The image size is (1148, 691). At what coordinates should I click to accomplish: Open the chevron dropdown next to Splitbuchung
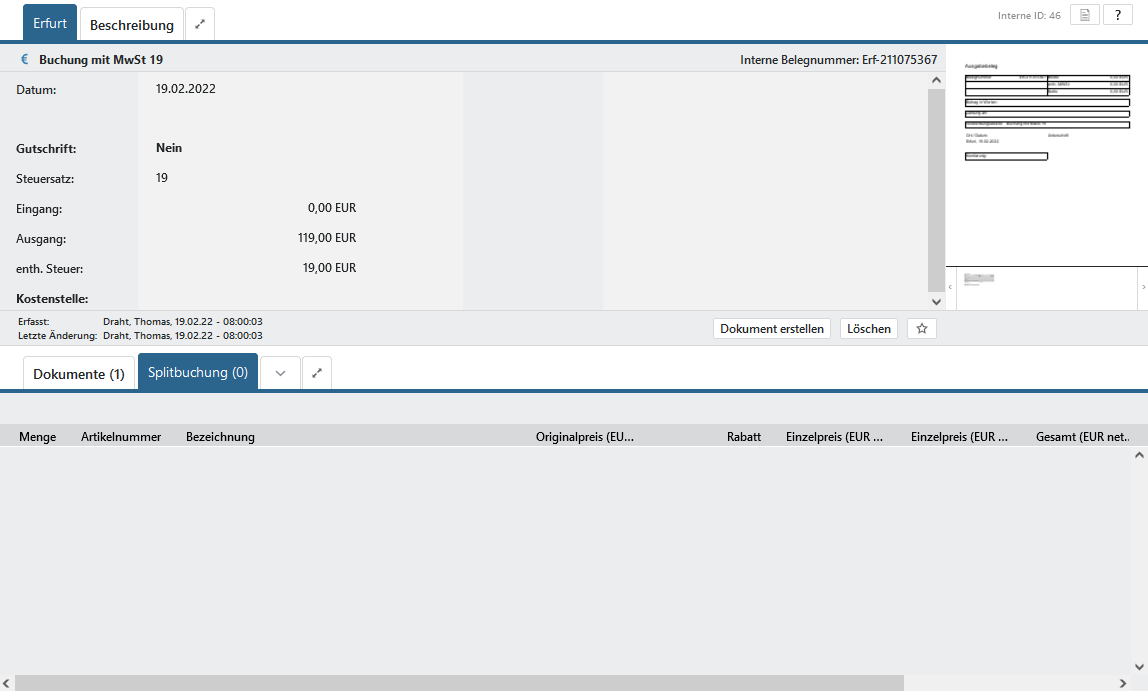pos(280,373)
